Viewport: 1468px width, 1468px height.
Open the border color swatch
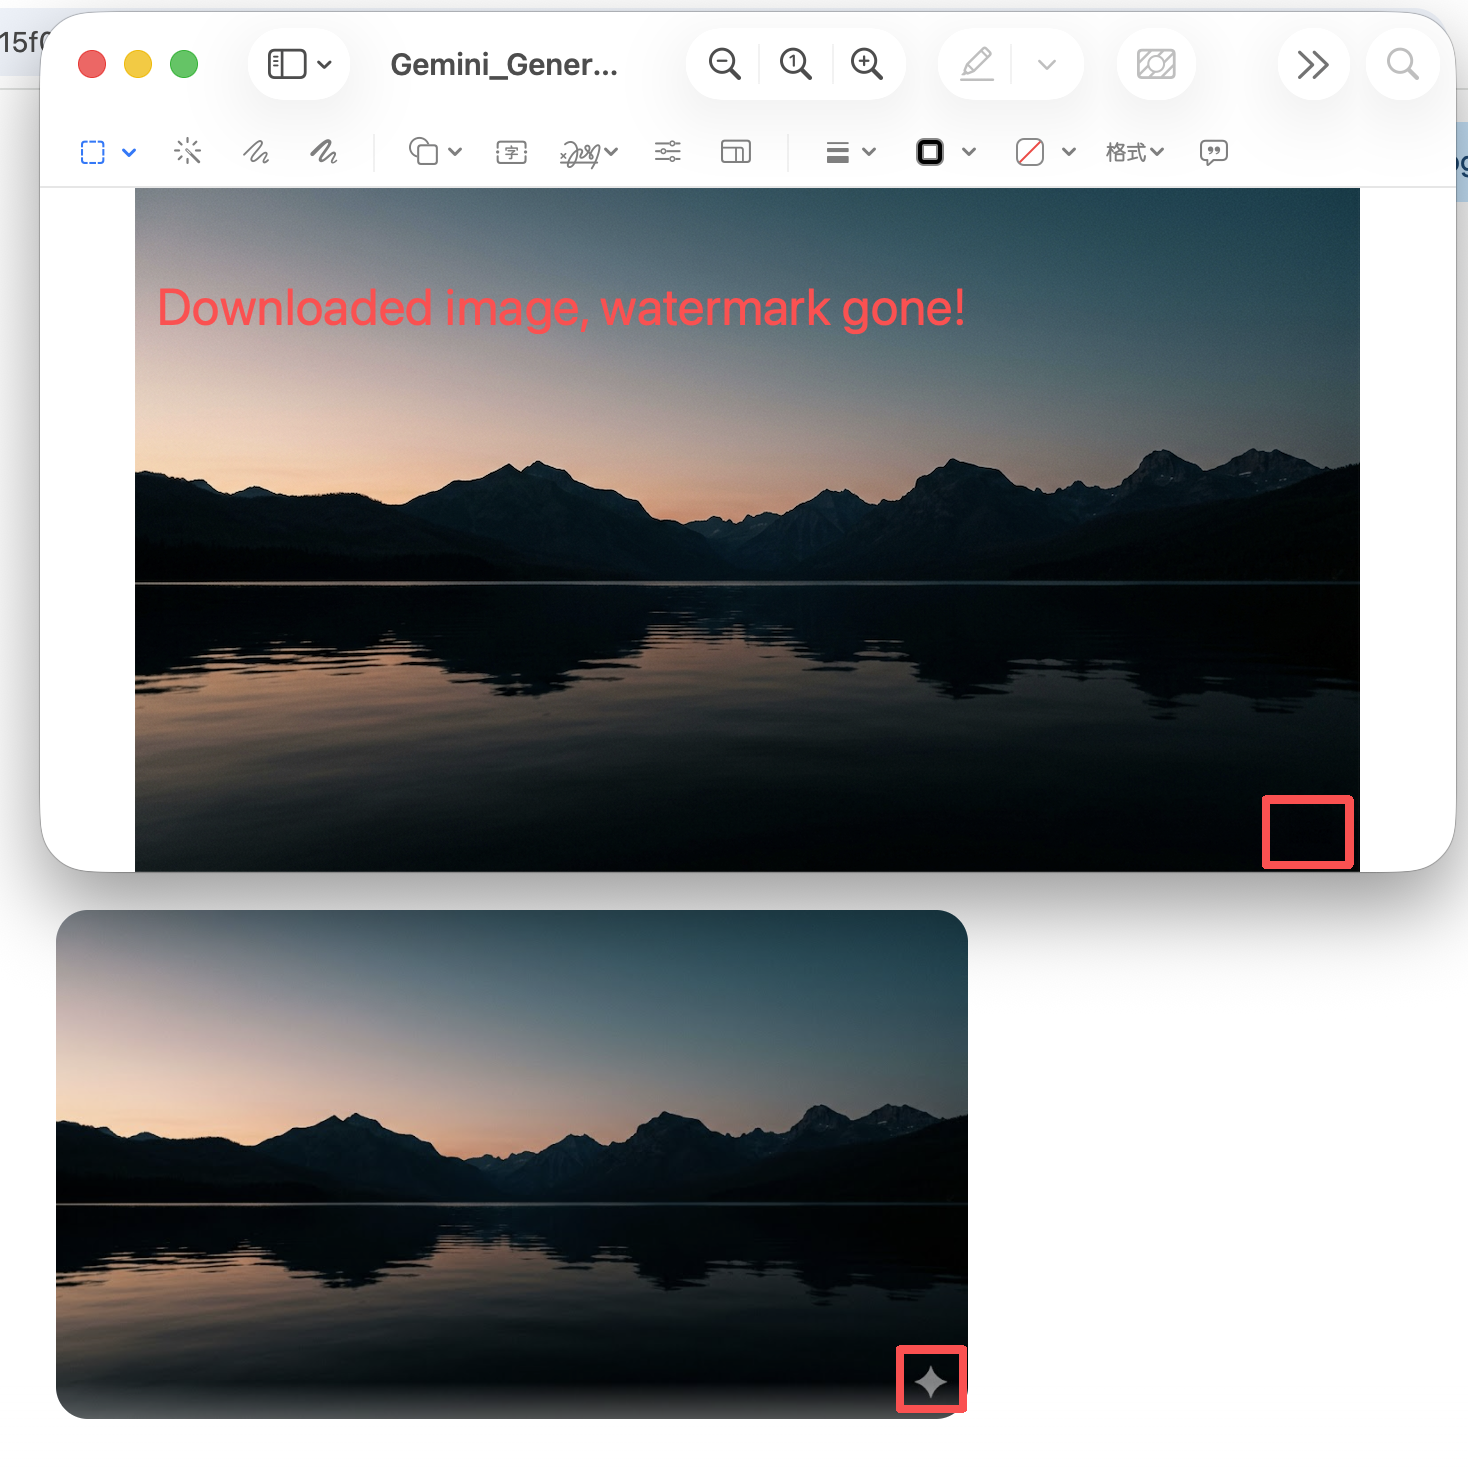pos(930,152)
